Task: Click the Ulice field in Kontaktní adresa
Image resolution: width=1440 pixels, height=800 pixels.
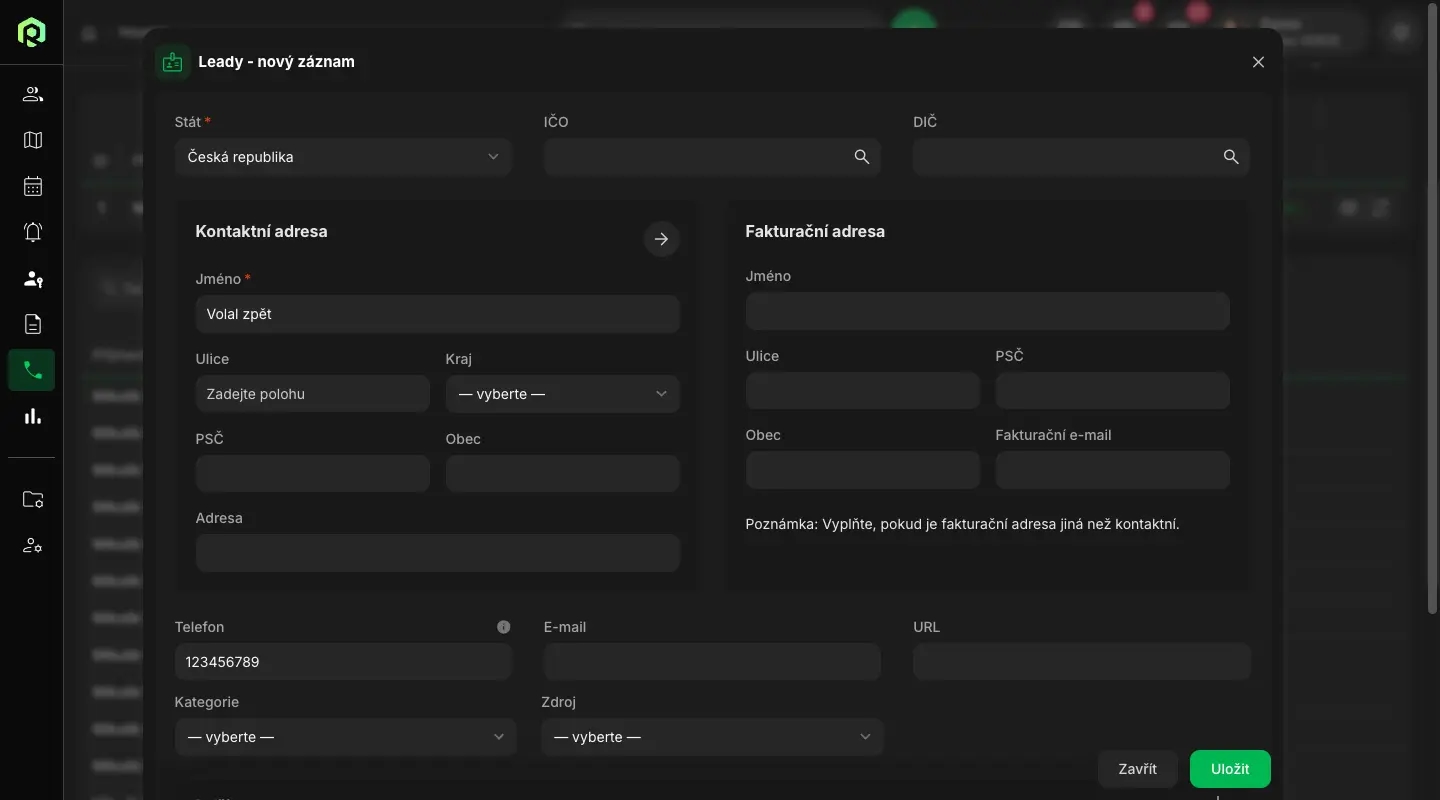Action: [x=312, y=394]
